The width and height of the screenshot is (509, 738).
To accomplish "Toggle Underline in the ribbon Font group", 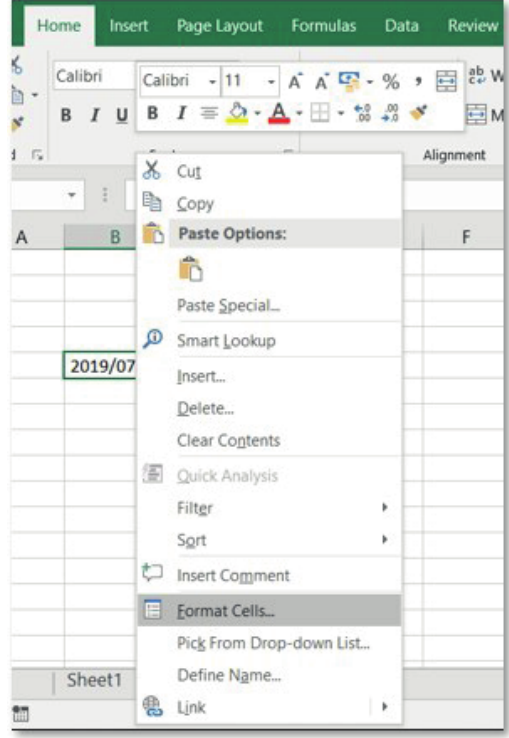I will click(x=122, y=115).
